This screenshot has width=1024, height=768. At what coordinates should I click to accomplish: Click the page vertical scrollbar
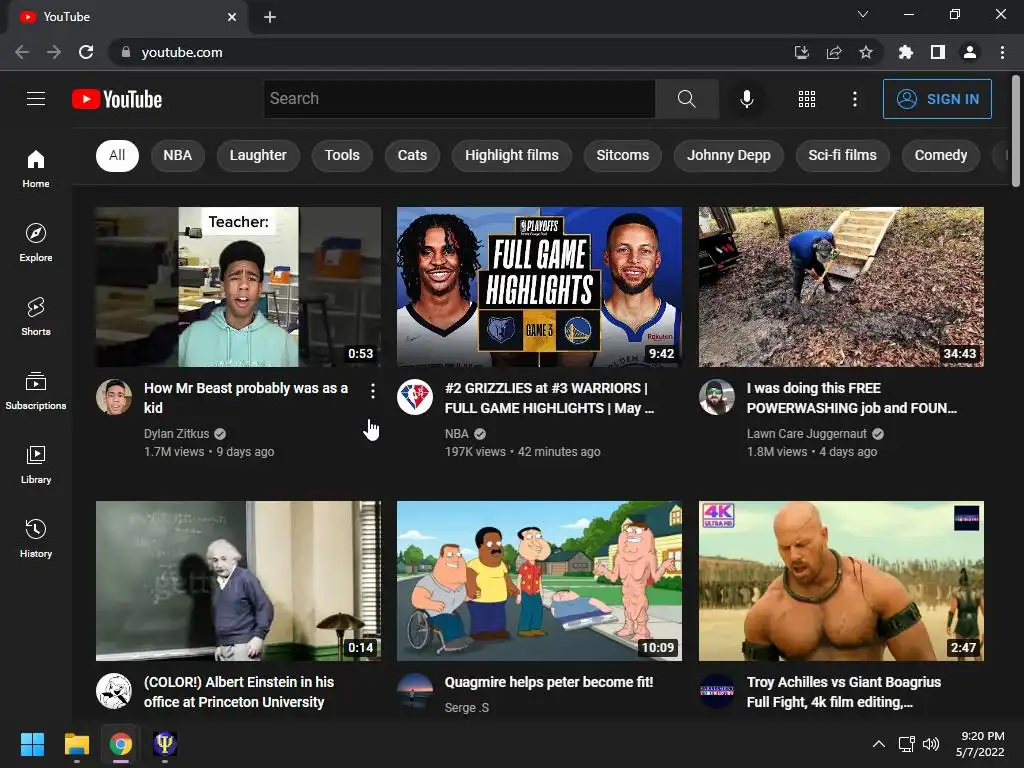(1016, 131)
